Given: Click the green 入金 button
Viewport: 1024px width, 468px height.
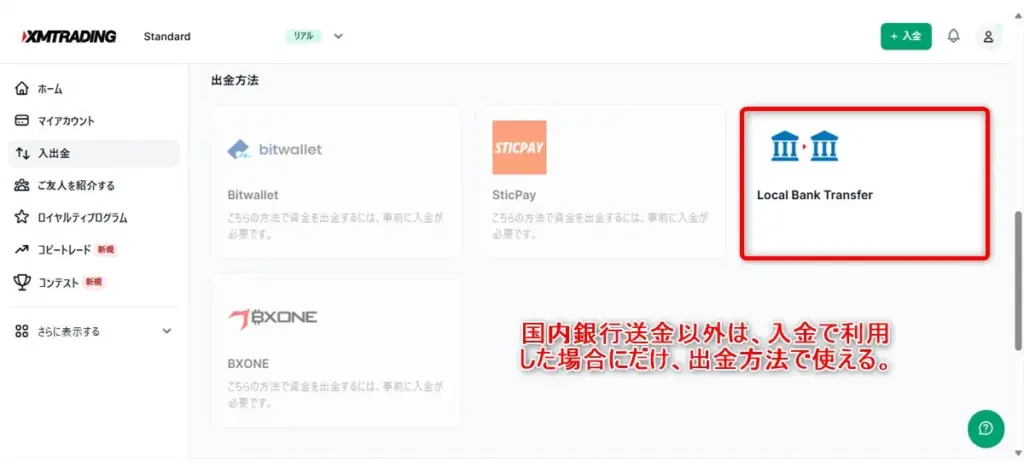Looking at the screenshot, I should [906, 37].
